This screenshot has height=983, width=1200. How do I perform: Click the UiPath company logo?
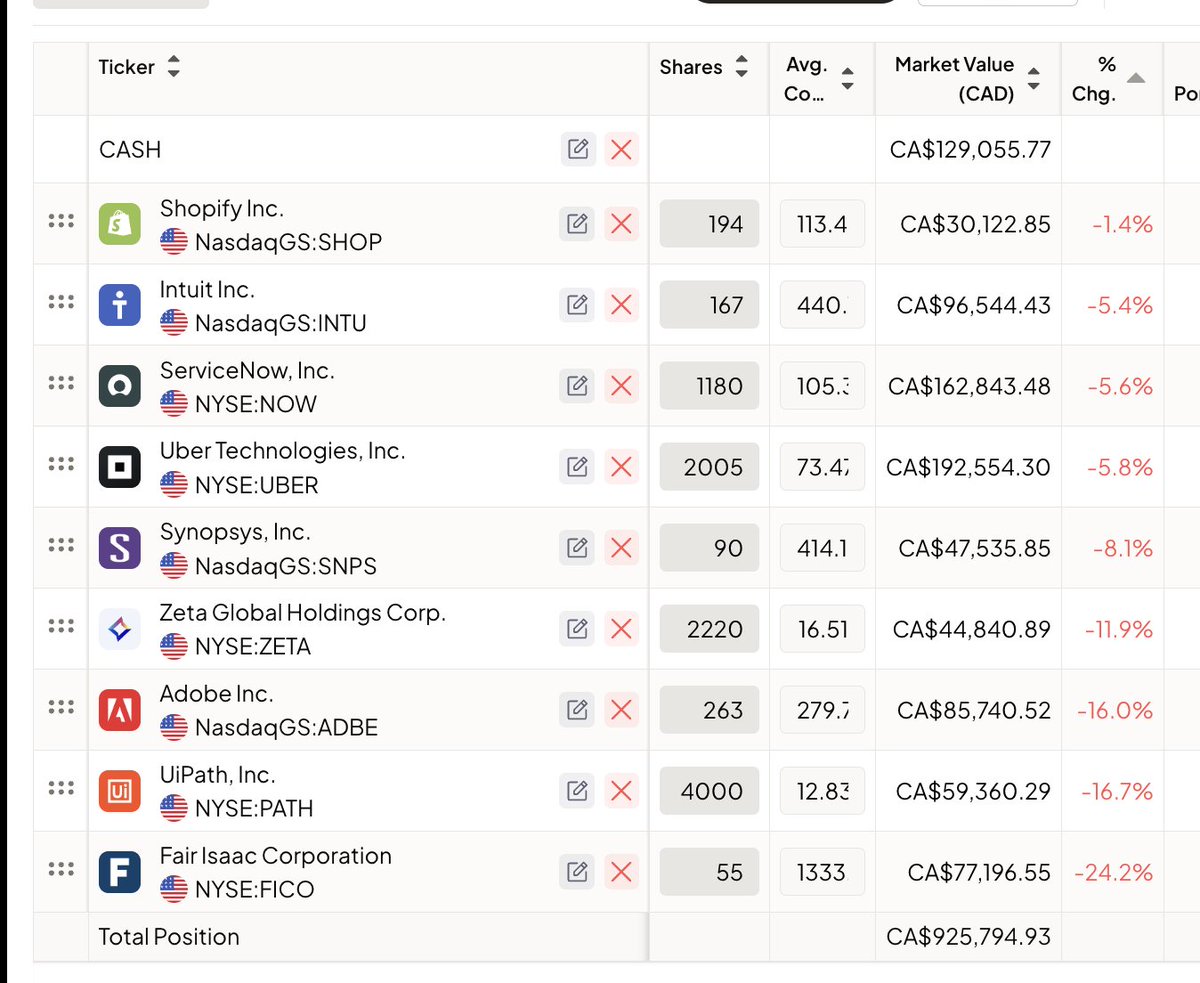tap(120, 791)
